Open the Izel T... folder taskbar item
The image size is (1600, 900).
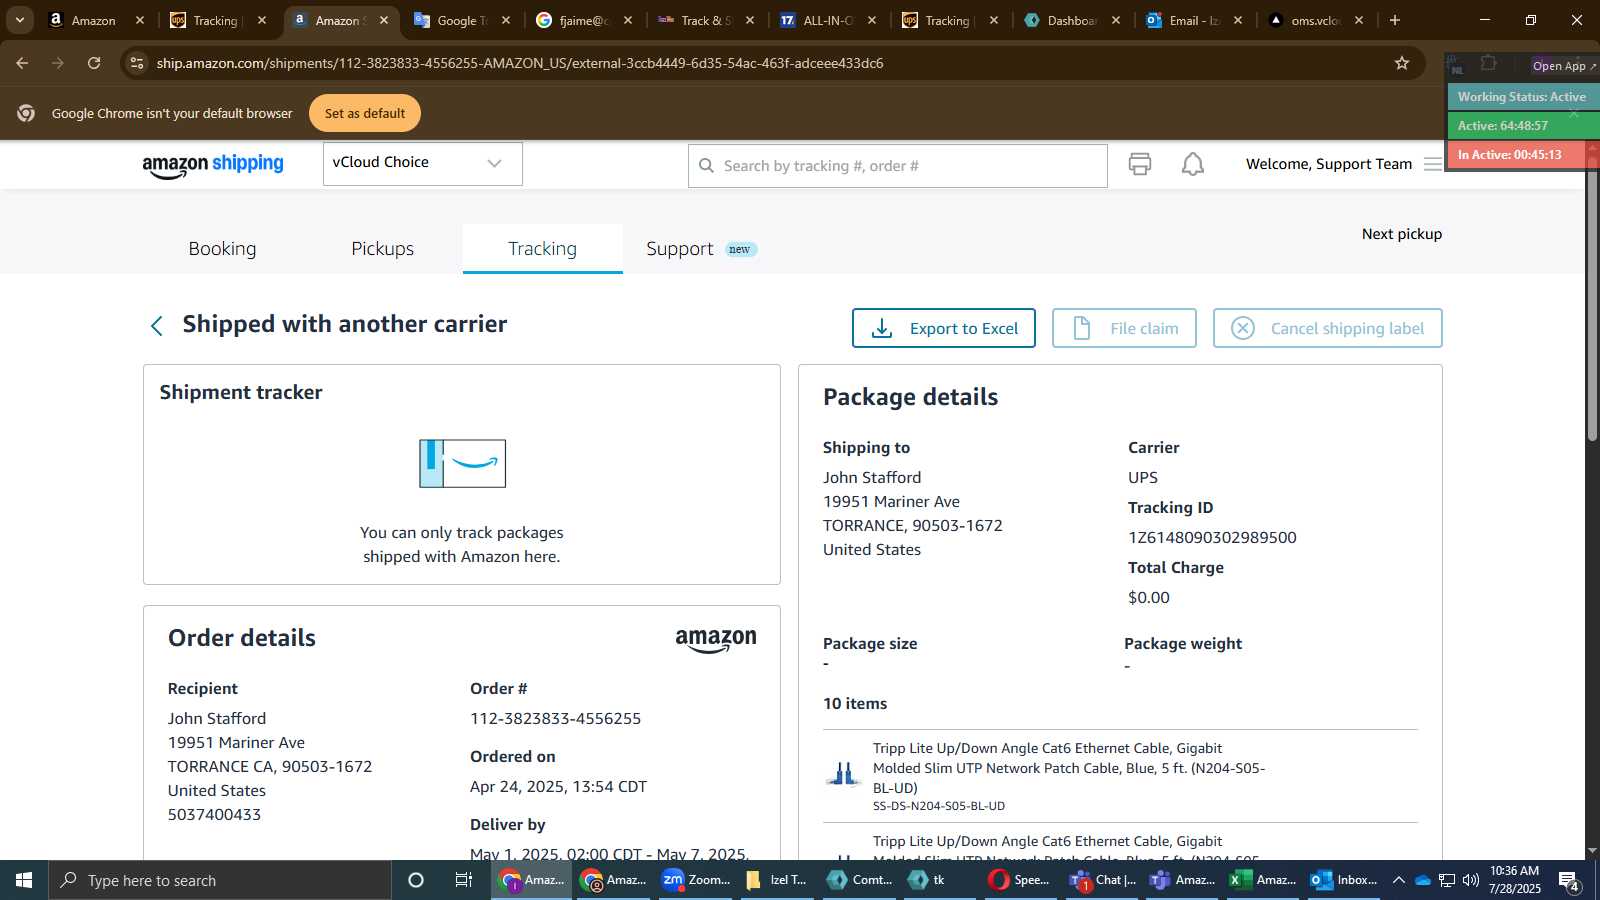pos(776,880)
